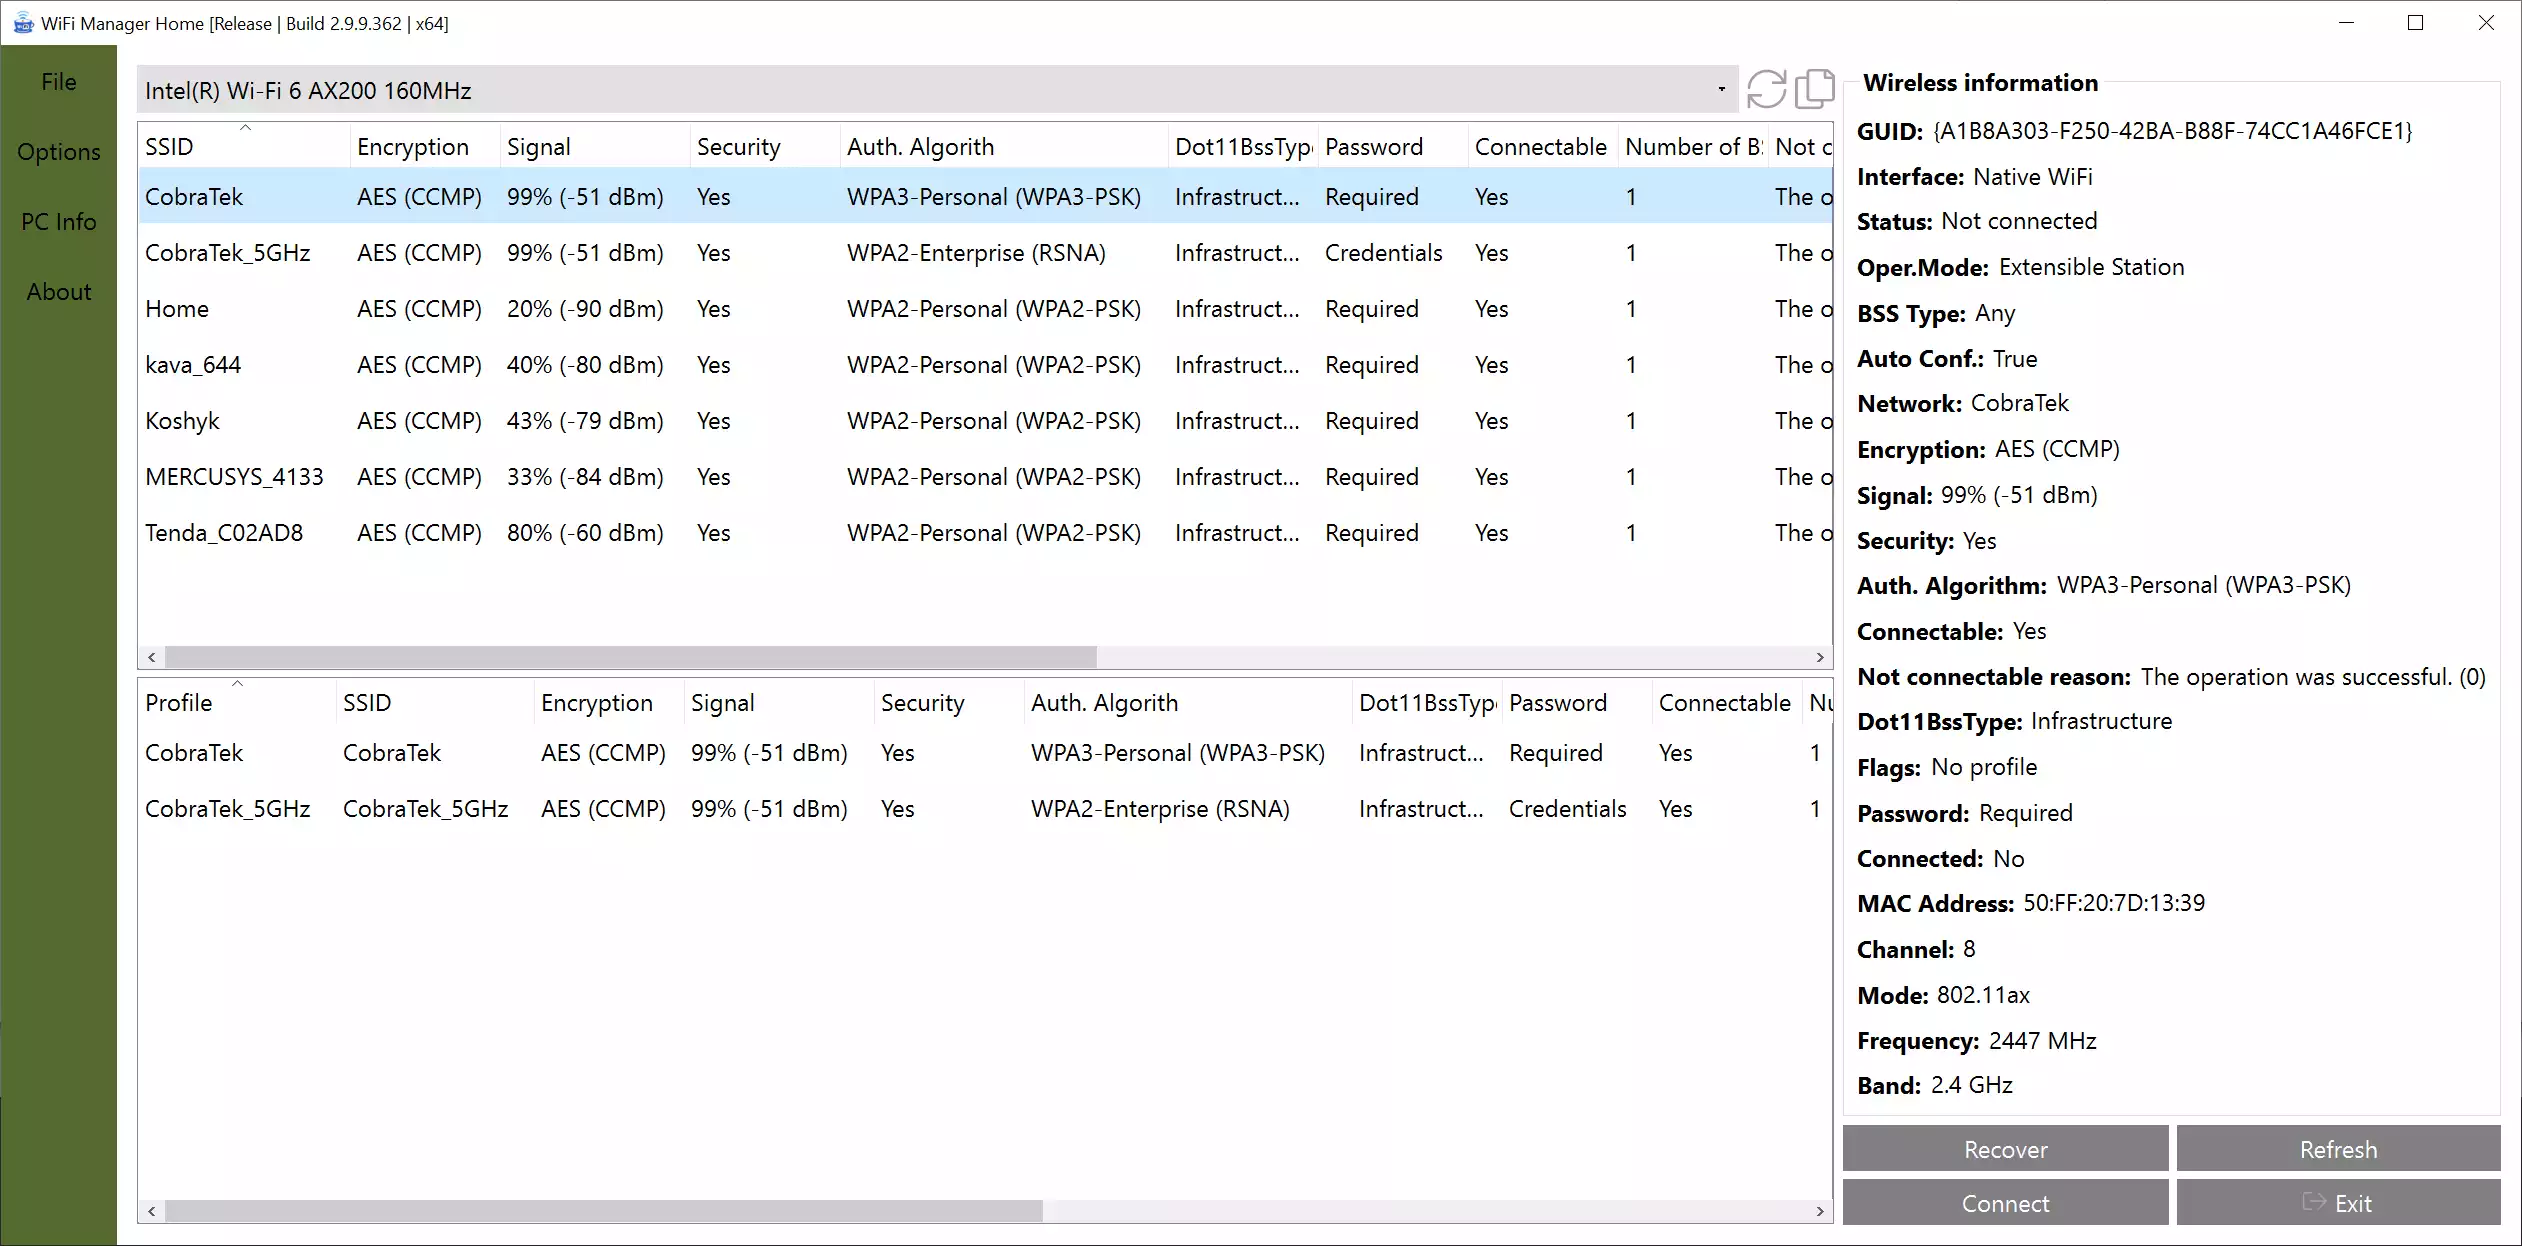Screen dimensions: 2522x1246
Task: Select the kava_644 network row
Action: point(985,365)
